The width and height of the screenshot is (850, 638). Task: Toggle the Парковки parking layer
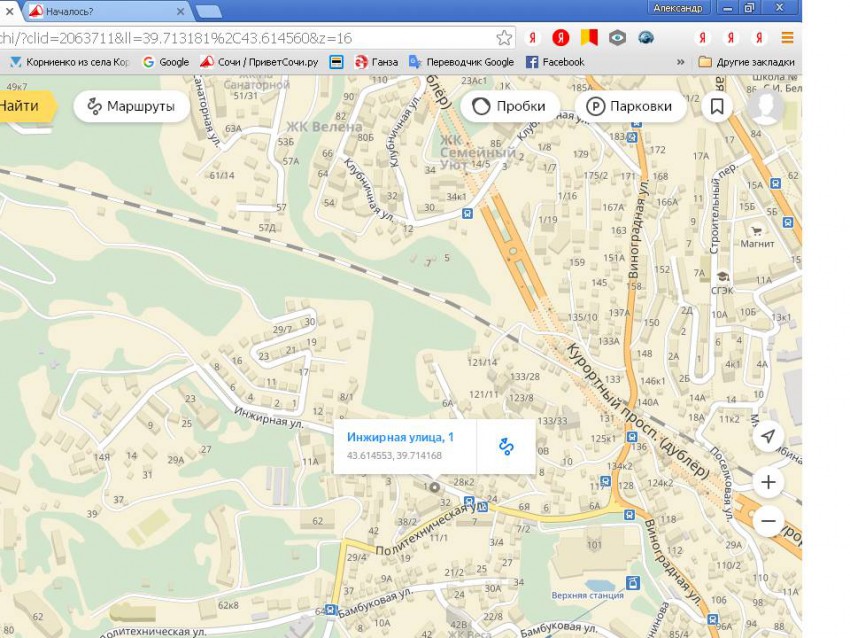[629, 106]
